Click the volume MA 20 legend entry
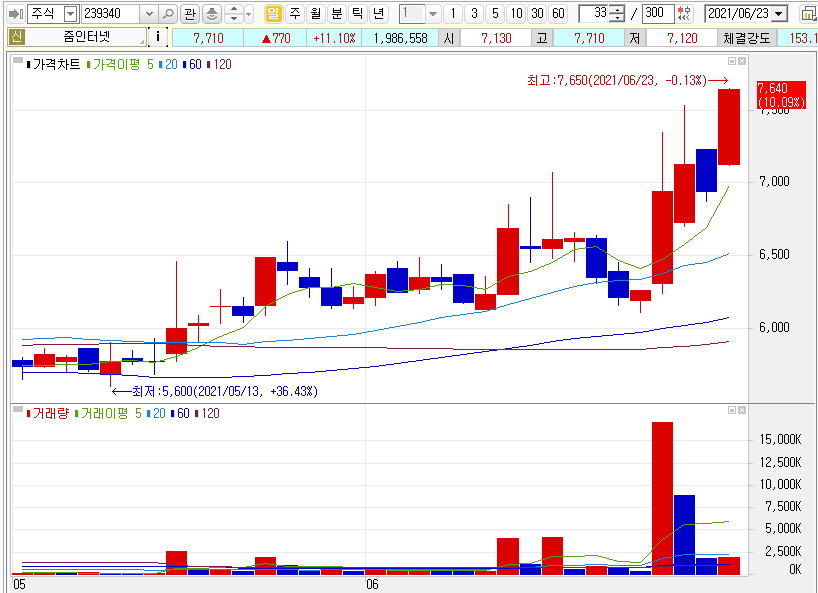This screenshot has width=818, height=593. pyautogui.click(x=156, y=414)
